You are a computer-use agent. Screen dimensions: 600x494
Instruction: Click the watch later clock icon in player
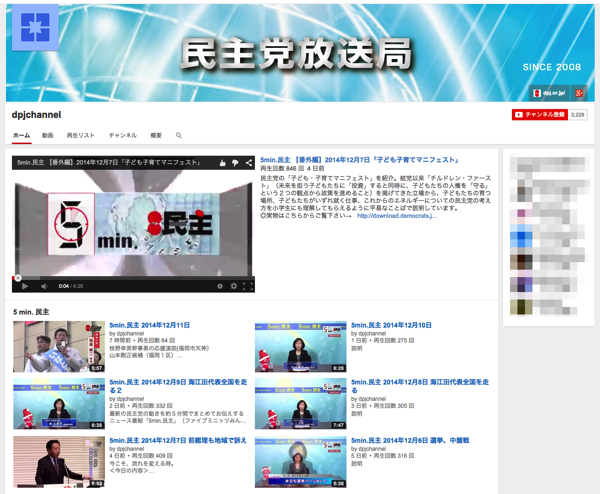click(x=220, y=286)
